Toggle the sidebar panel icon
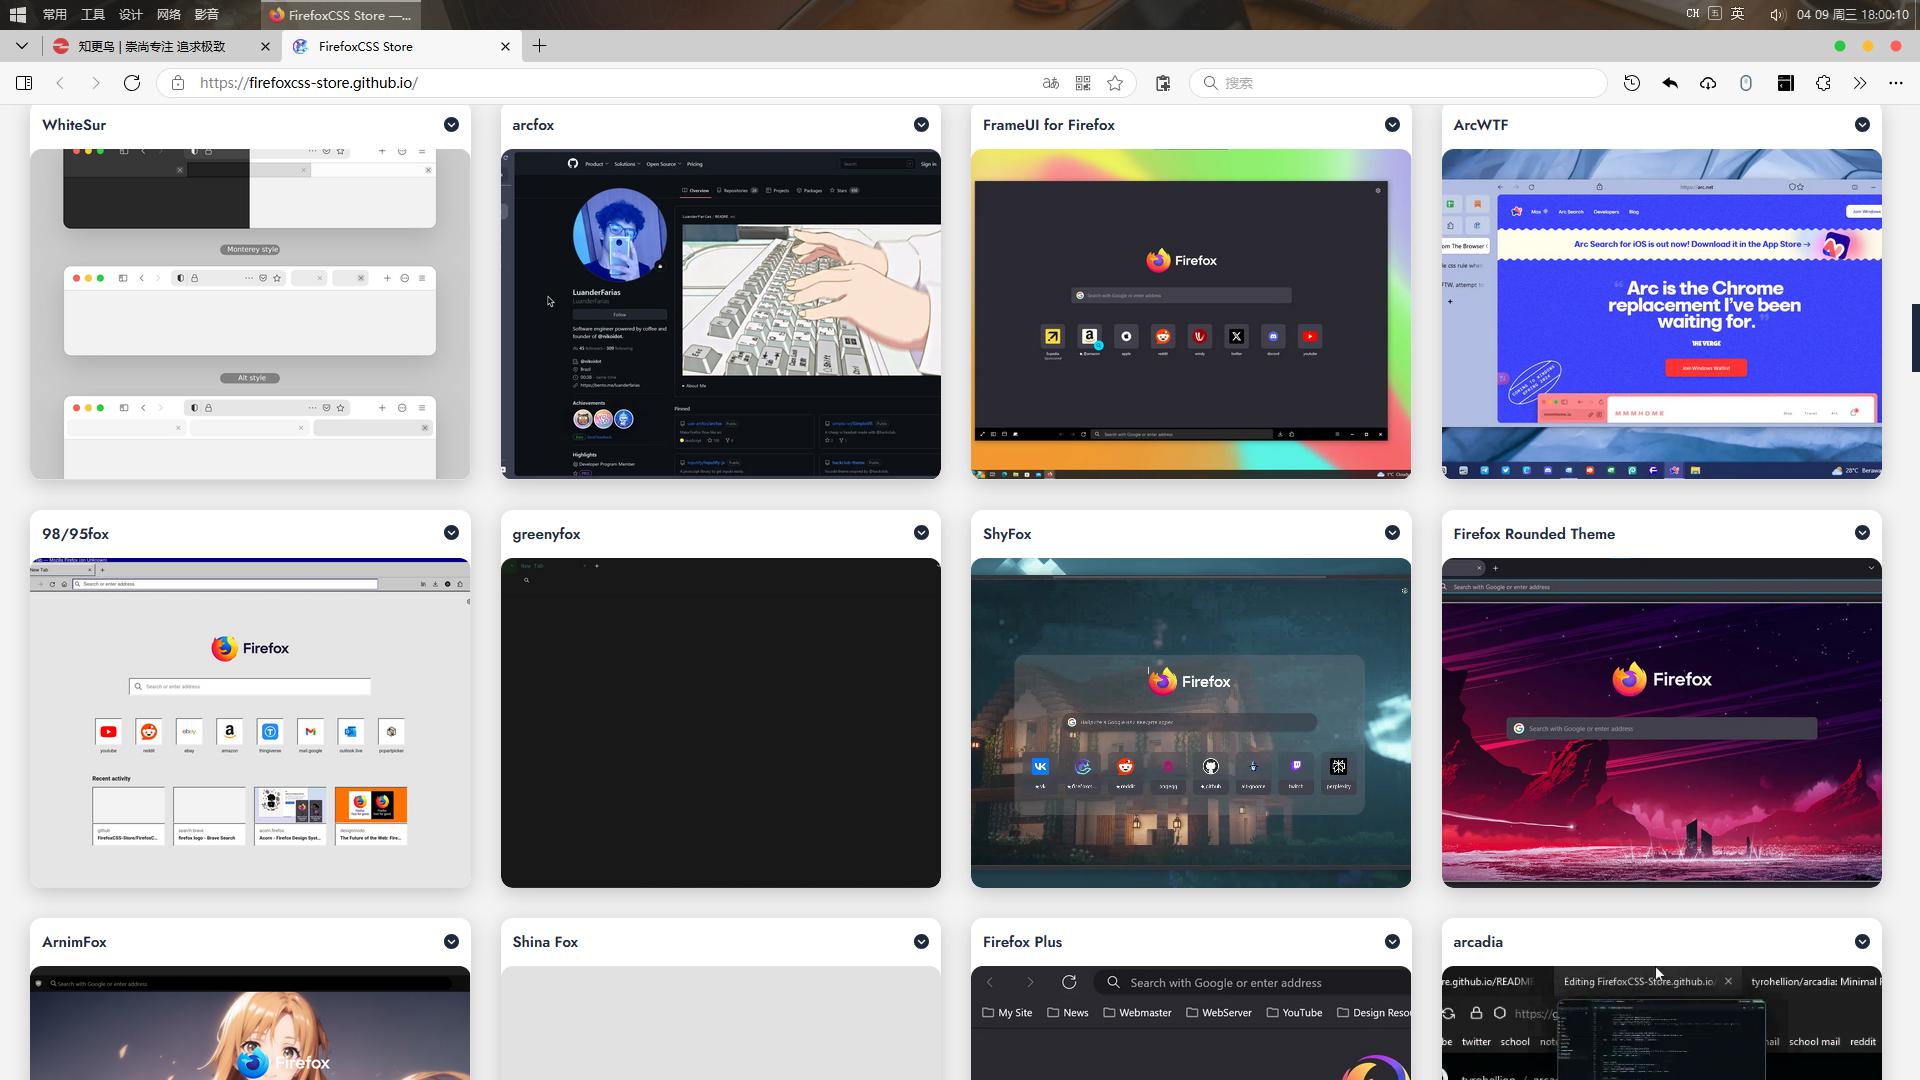The width and height of the screenshot is (1920, 1080). tap(24, 83)
